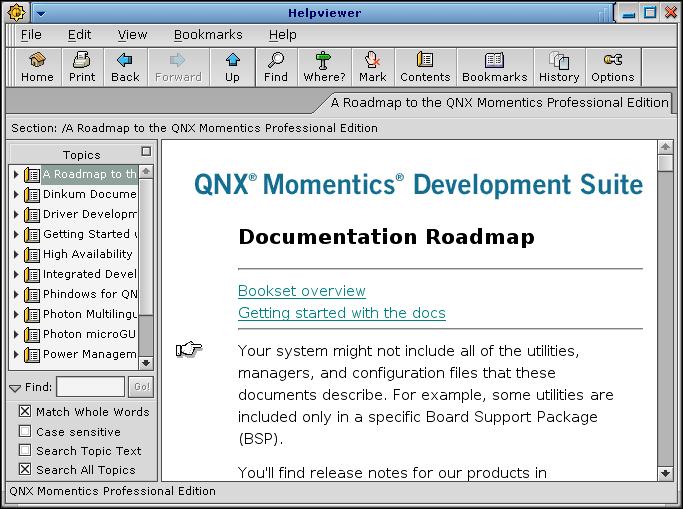683x509 pixels.
Task: Follow the Bookset overview link
Action: (302, 291)
